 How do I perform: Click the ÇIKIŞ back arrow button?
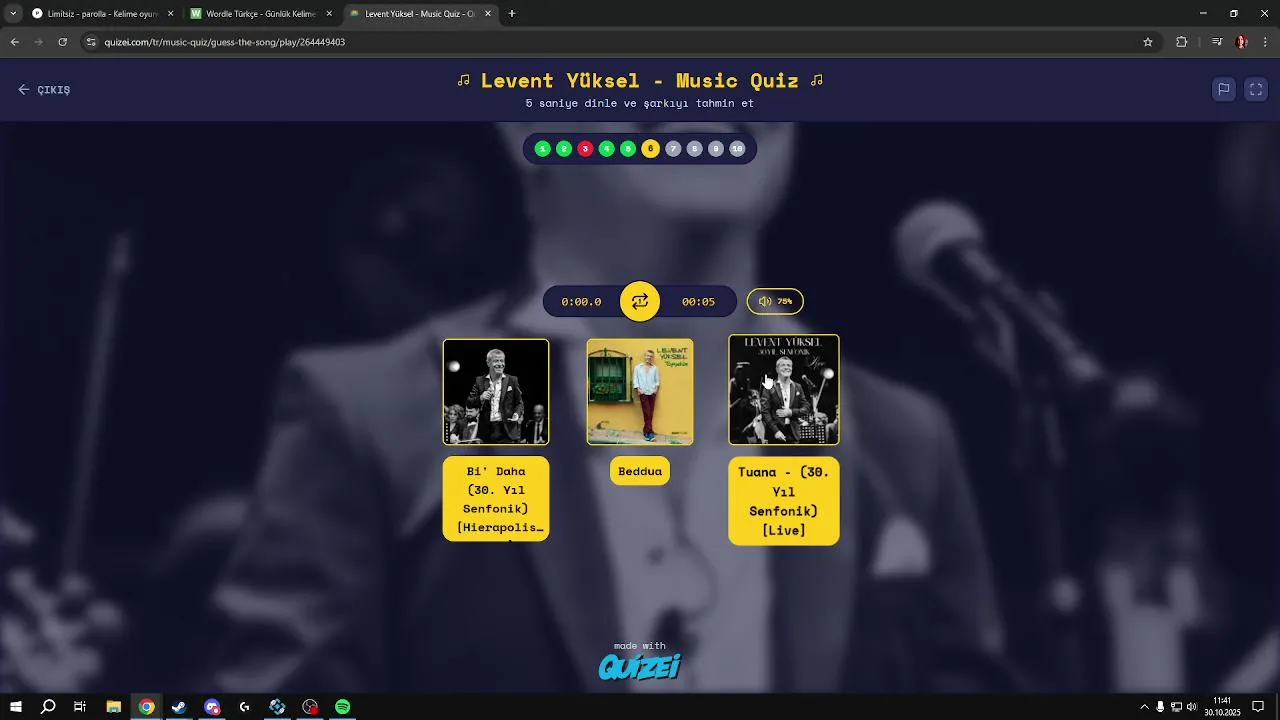click(x=44, y=90)
